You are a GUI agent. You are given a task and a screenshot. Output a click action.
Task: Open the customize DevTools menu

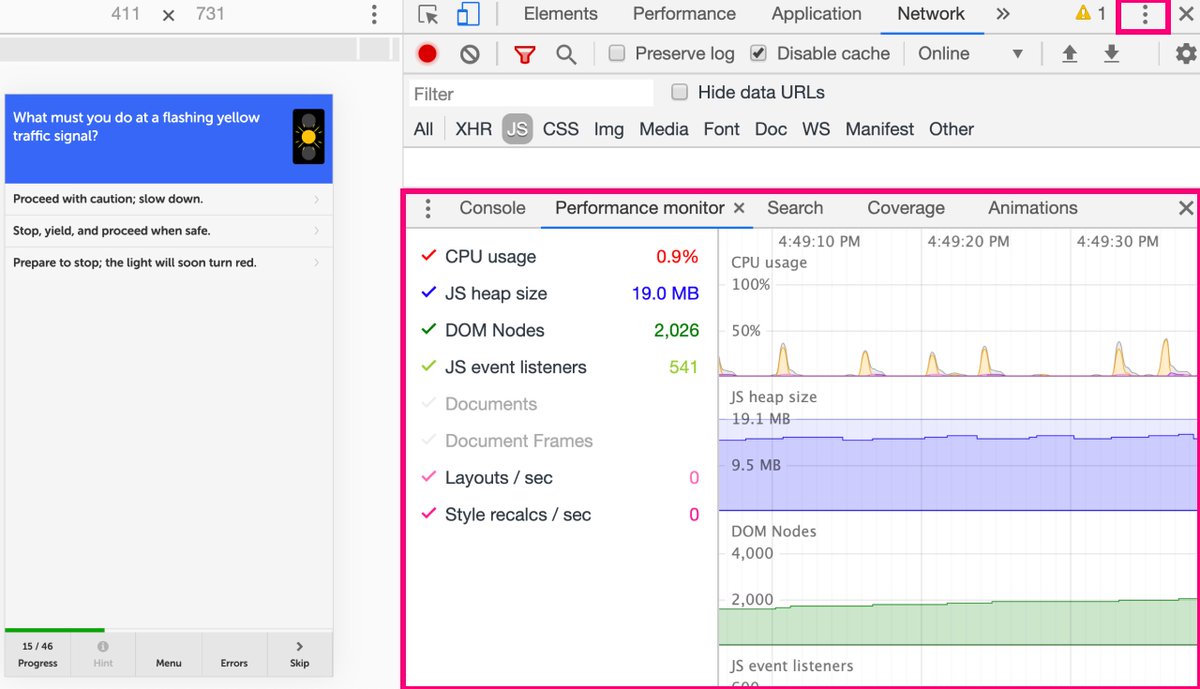1143,14
